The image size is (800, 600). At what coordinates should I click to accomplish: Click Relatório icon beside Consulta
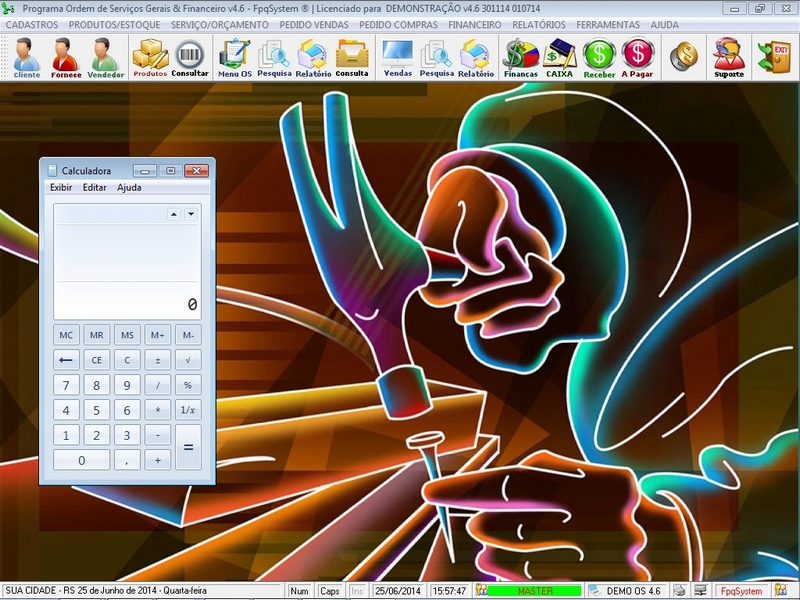(x=313, y=58)
